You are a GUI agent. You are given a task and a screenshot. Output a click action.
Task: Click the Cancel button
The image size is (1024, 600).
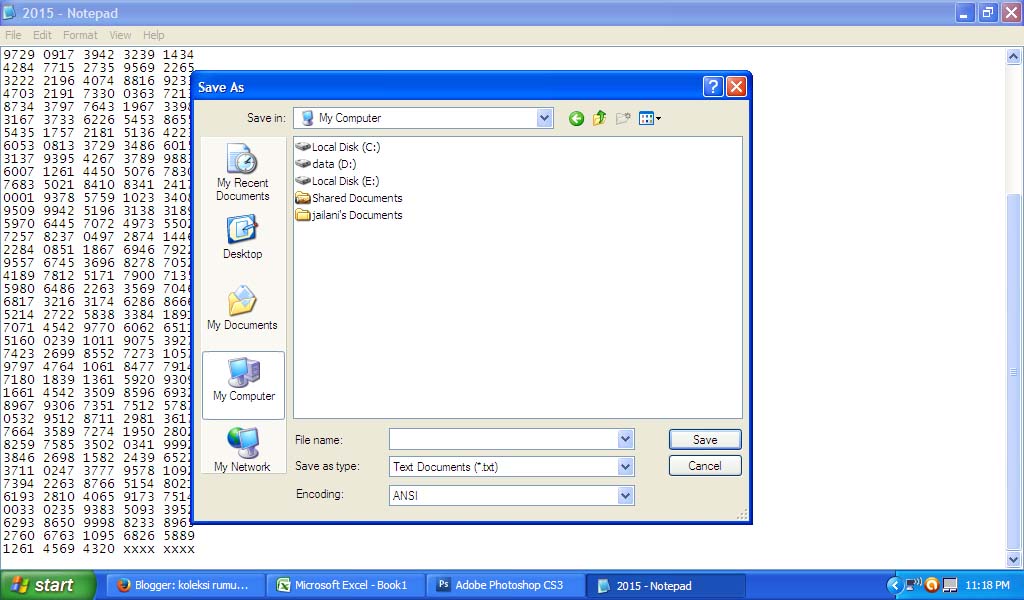pyautogui.click(x=705, y=466)
